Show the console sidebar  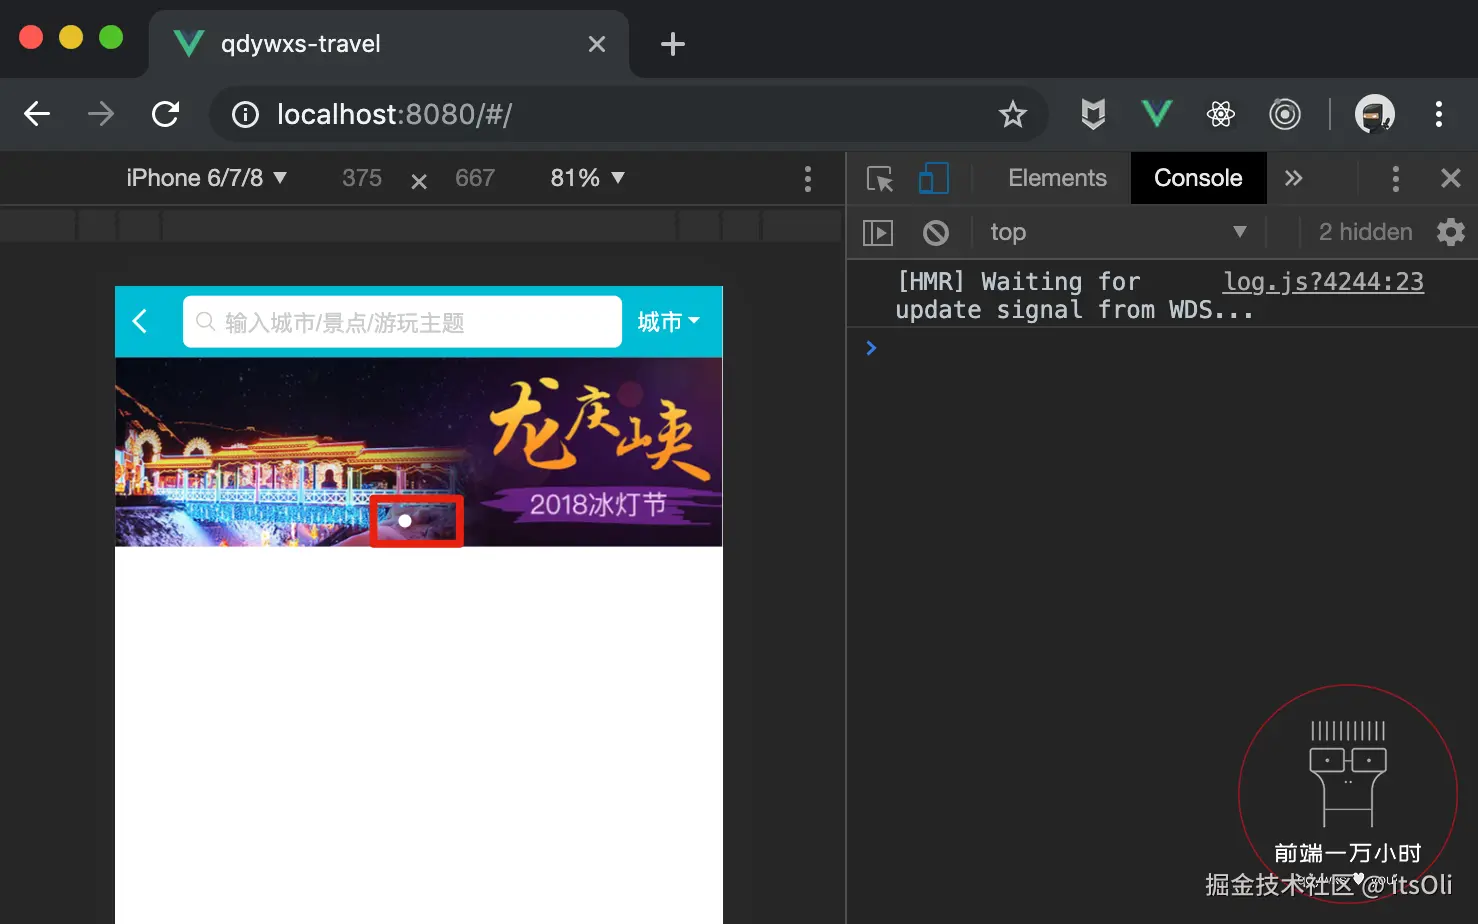877,233
